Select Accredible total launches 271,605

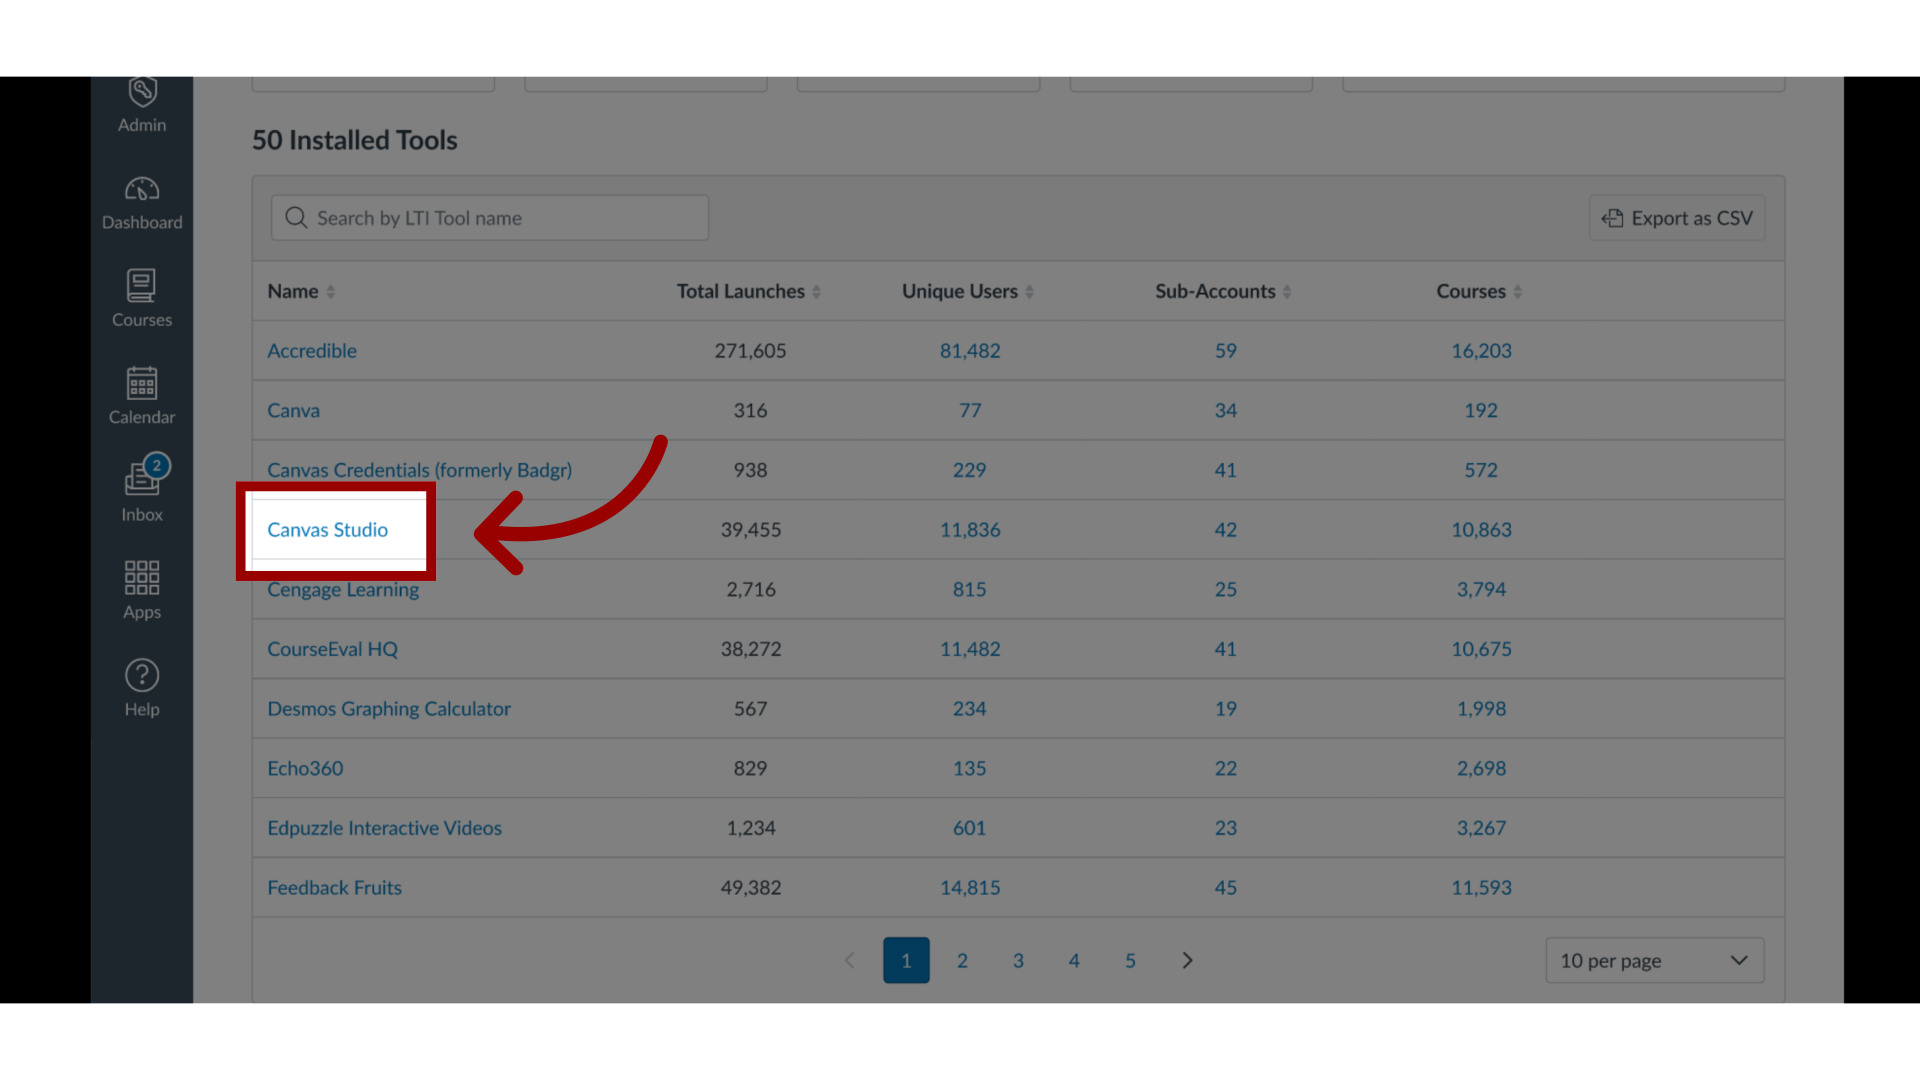tap(750, 351)
